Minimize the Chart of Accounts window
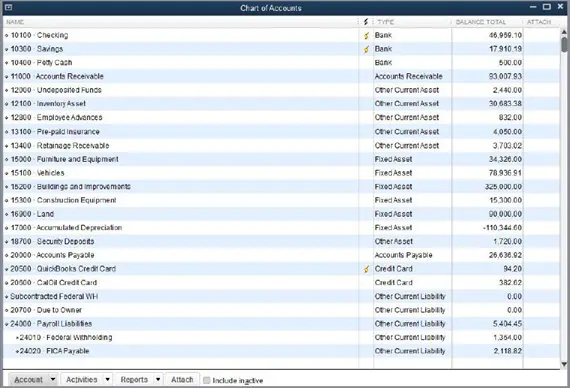This screenshot has width=570, height=388. click(x=533, y=7)
